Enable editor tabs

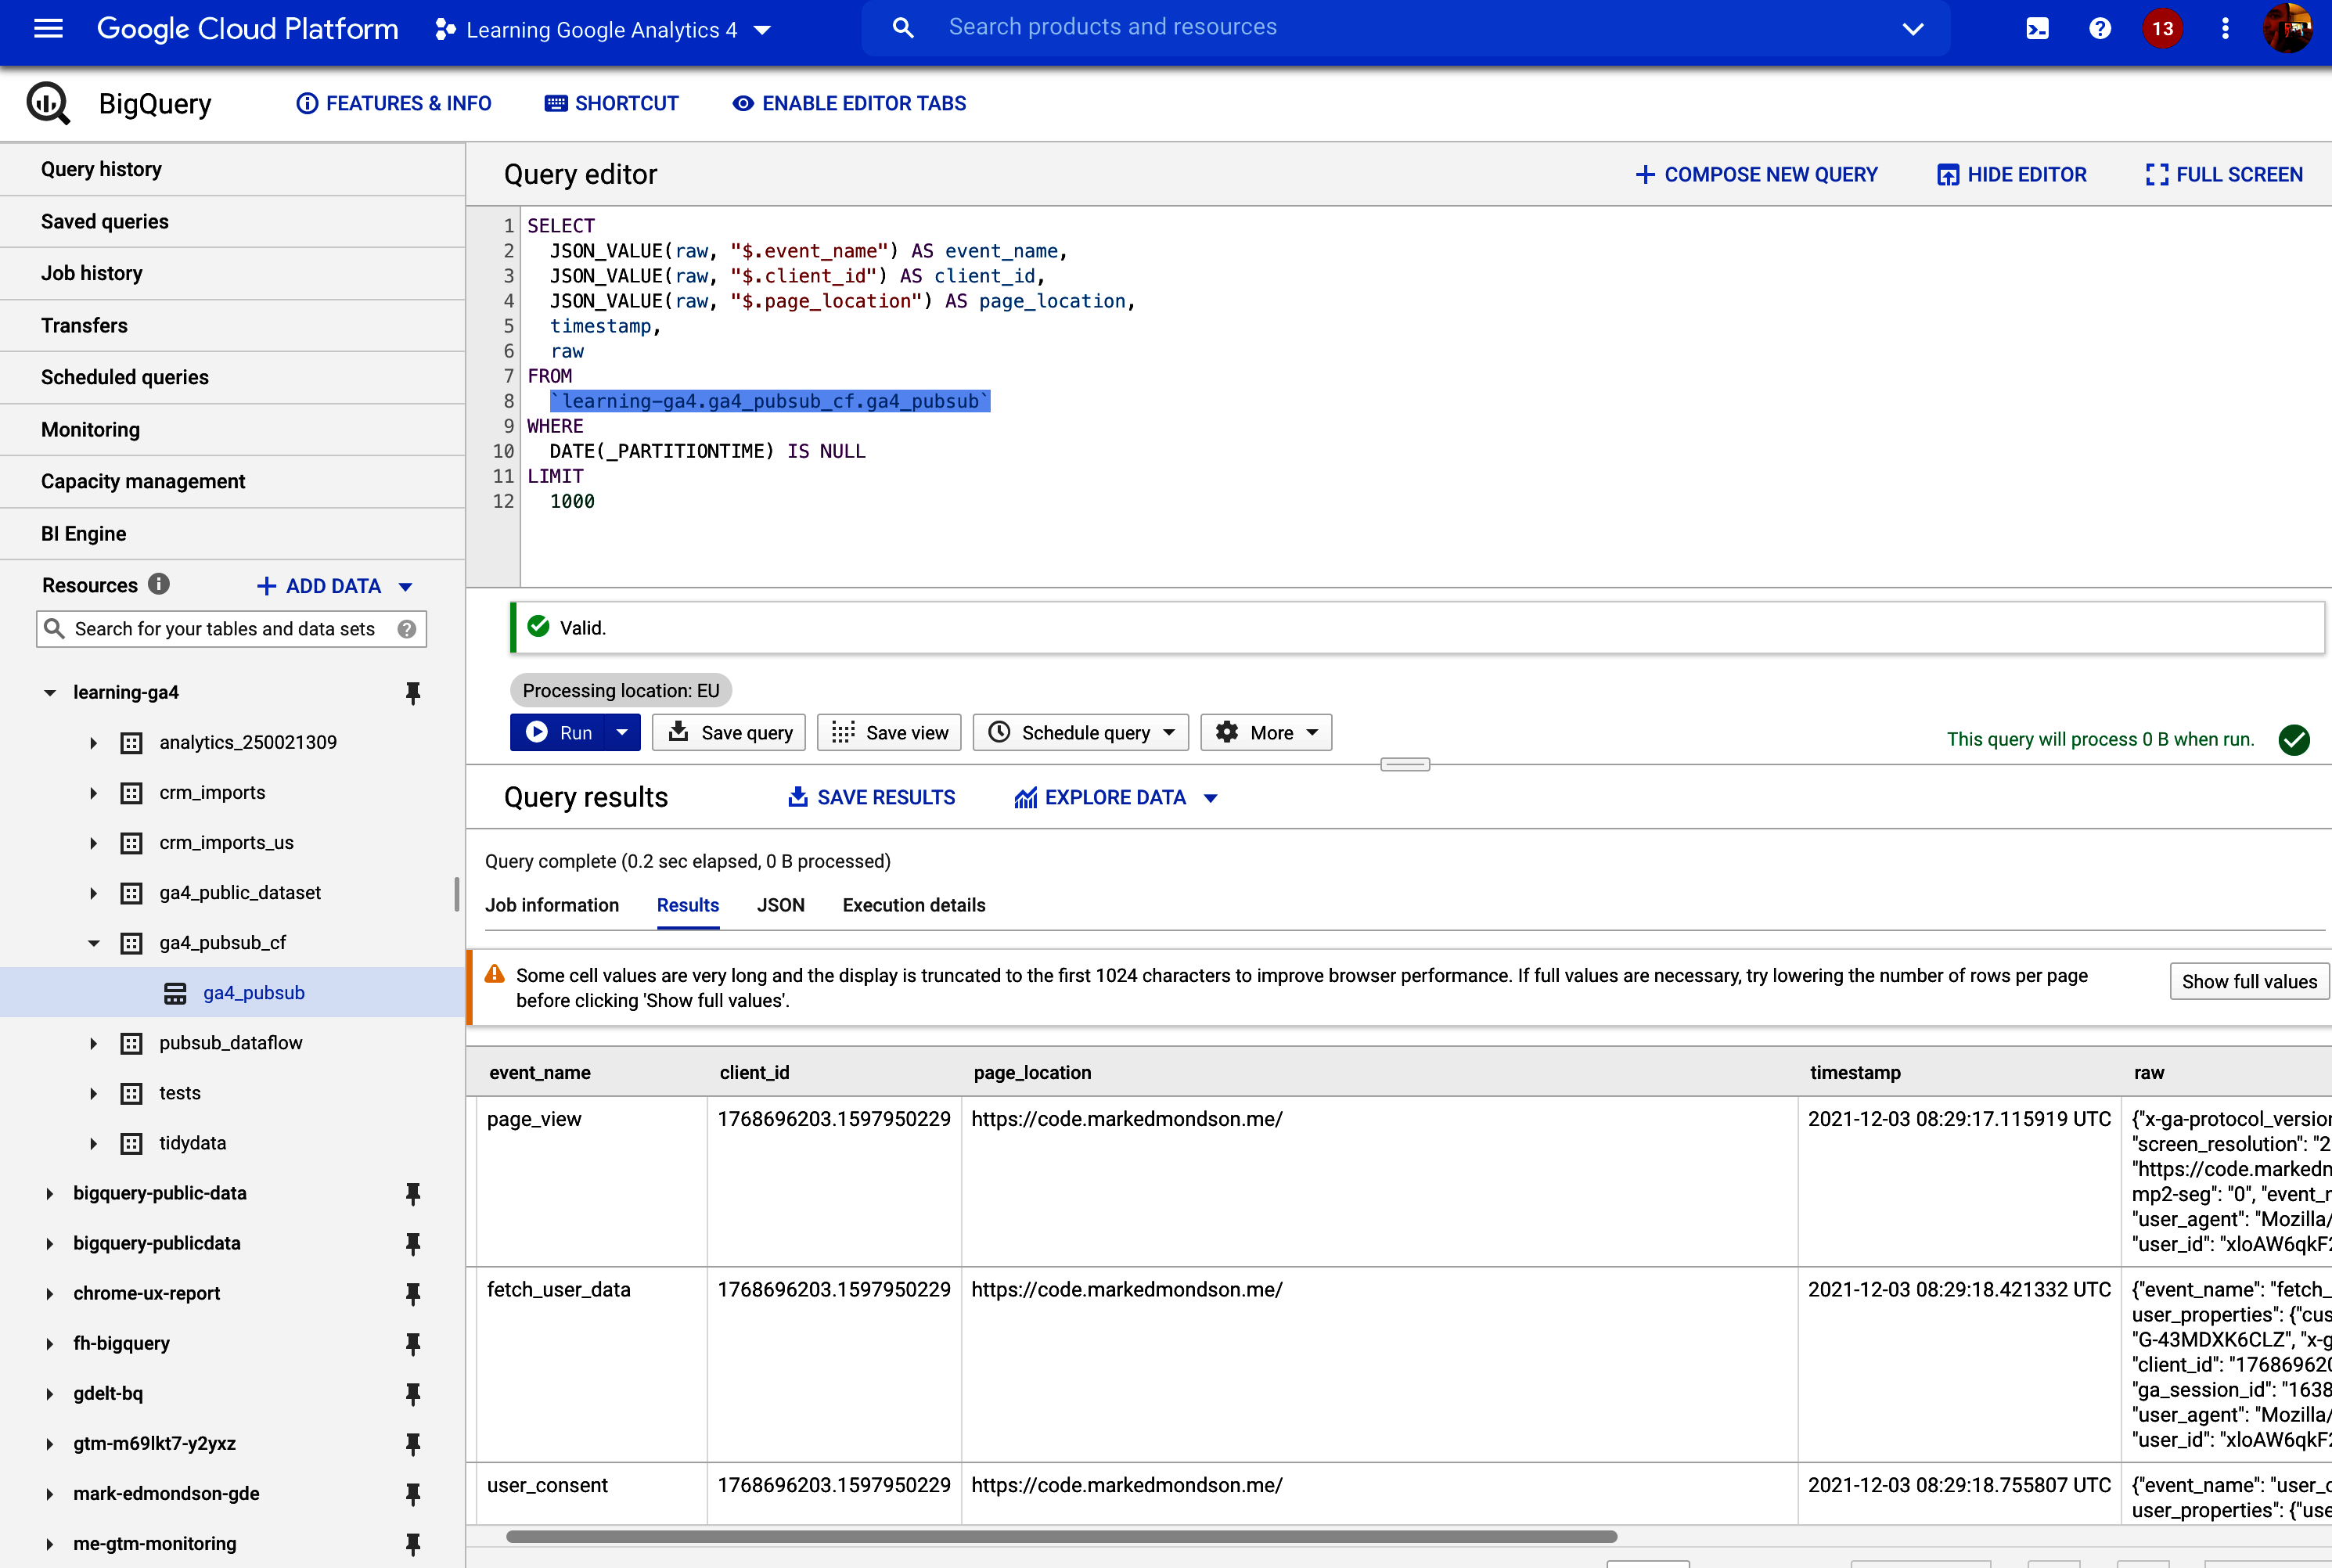[x=849, y=103]
